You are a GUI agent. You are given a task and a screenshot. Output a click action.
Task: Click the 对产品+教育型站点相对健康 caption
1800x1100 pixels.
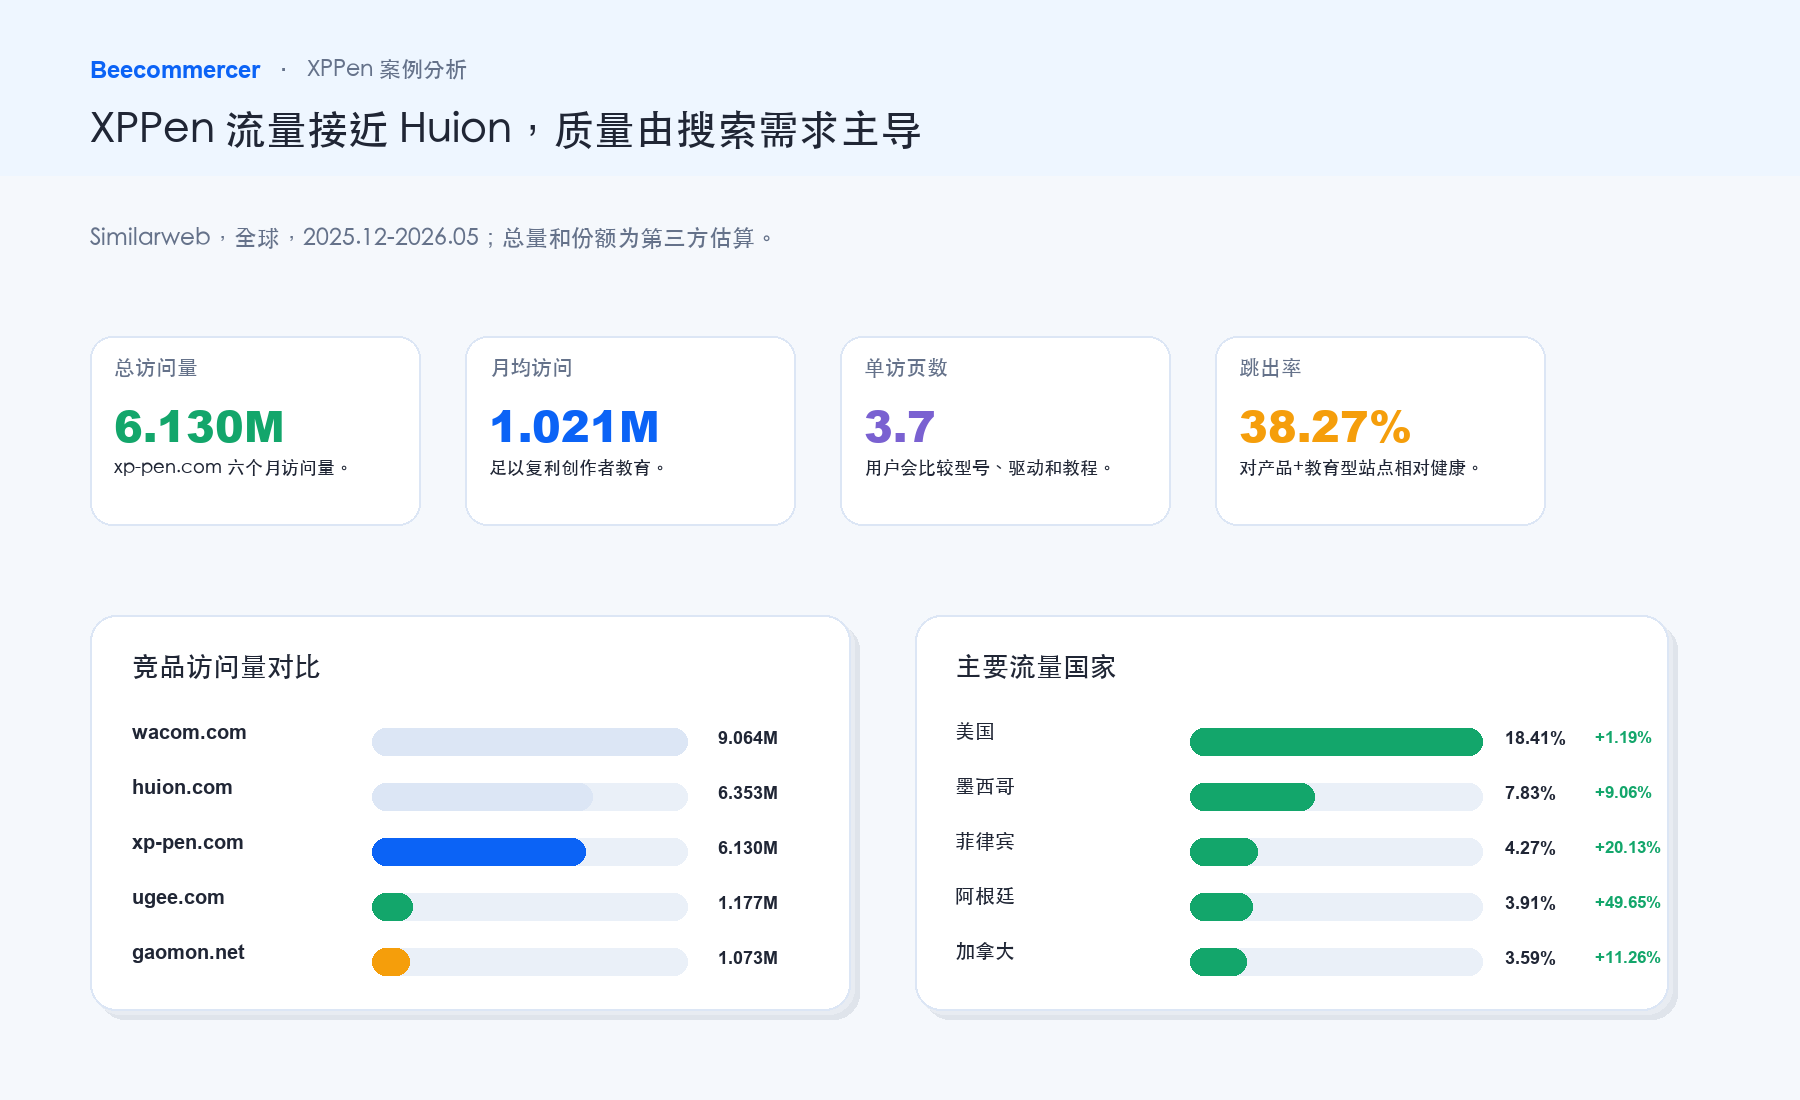click(1359, 467)
